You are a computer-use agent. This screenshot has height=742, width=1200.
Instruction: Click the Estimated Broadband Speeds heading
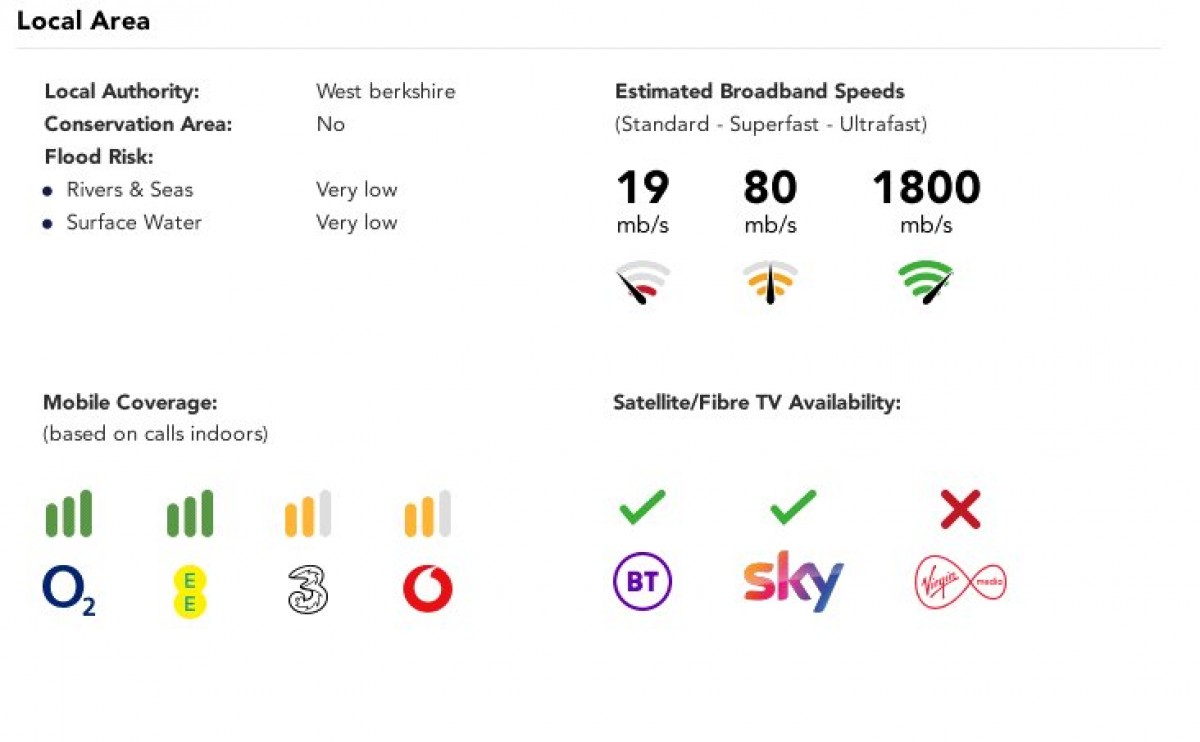pos(759,91)
